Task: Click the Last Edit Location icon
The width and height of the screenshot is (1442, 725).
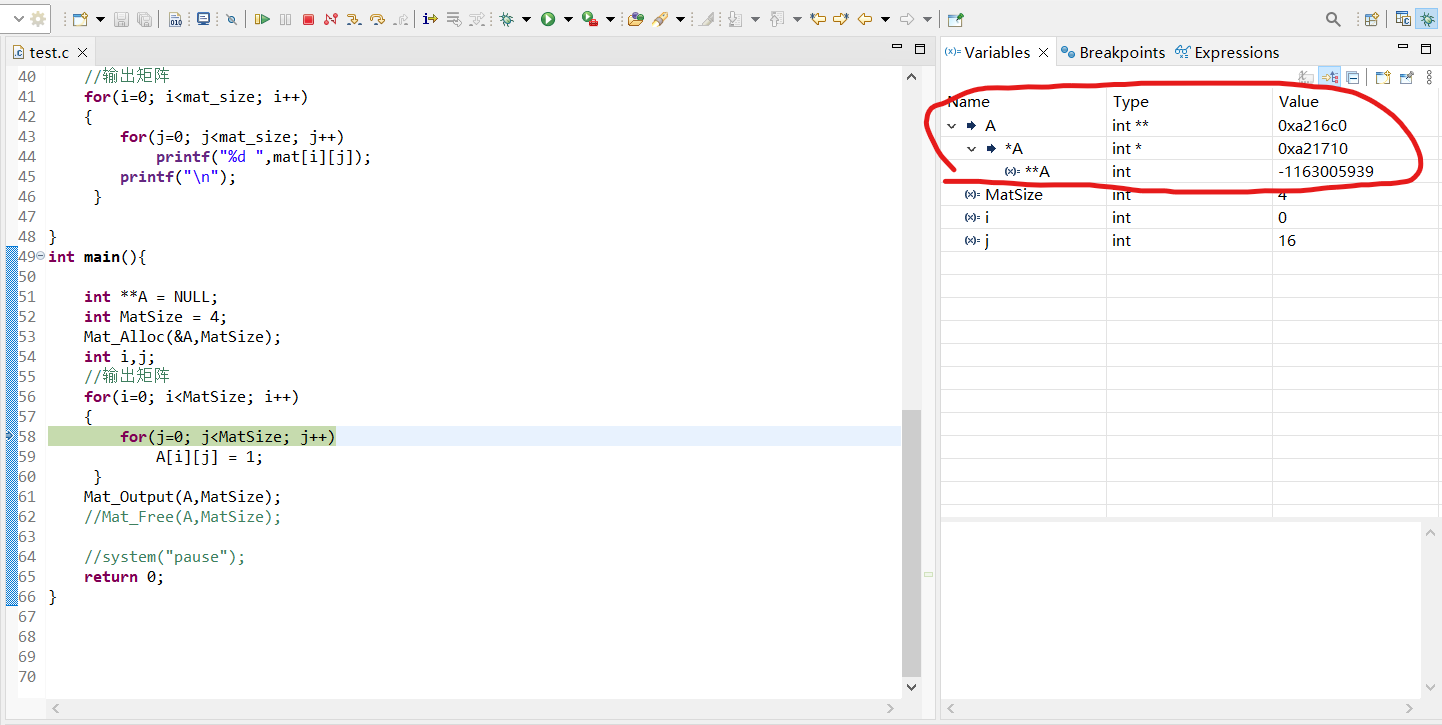Action: pos(818,19)
